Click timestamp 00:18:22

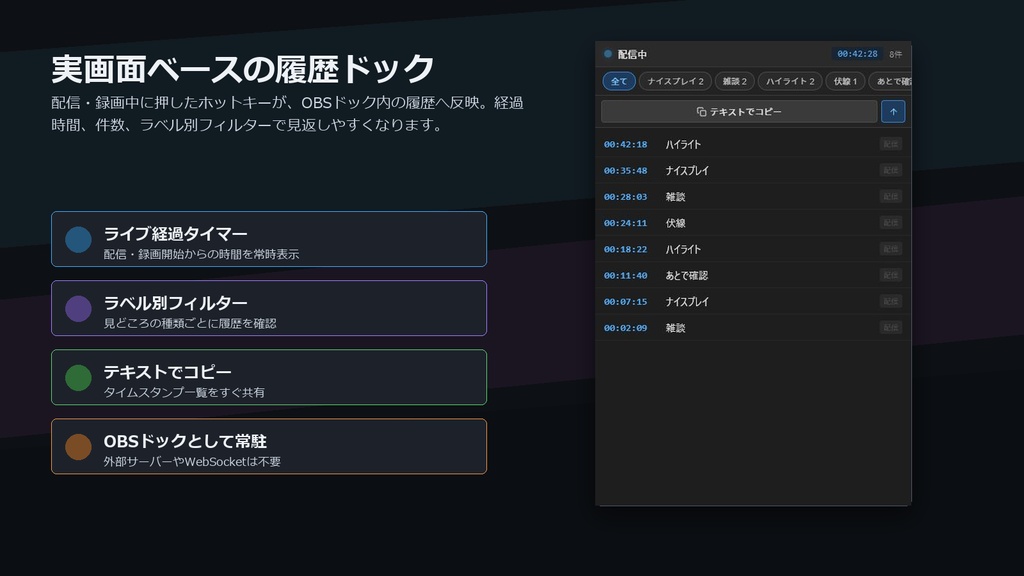click(x=626, y=249)
